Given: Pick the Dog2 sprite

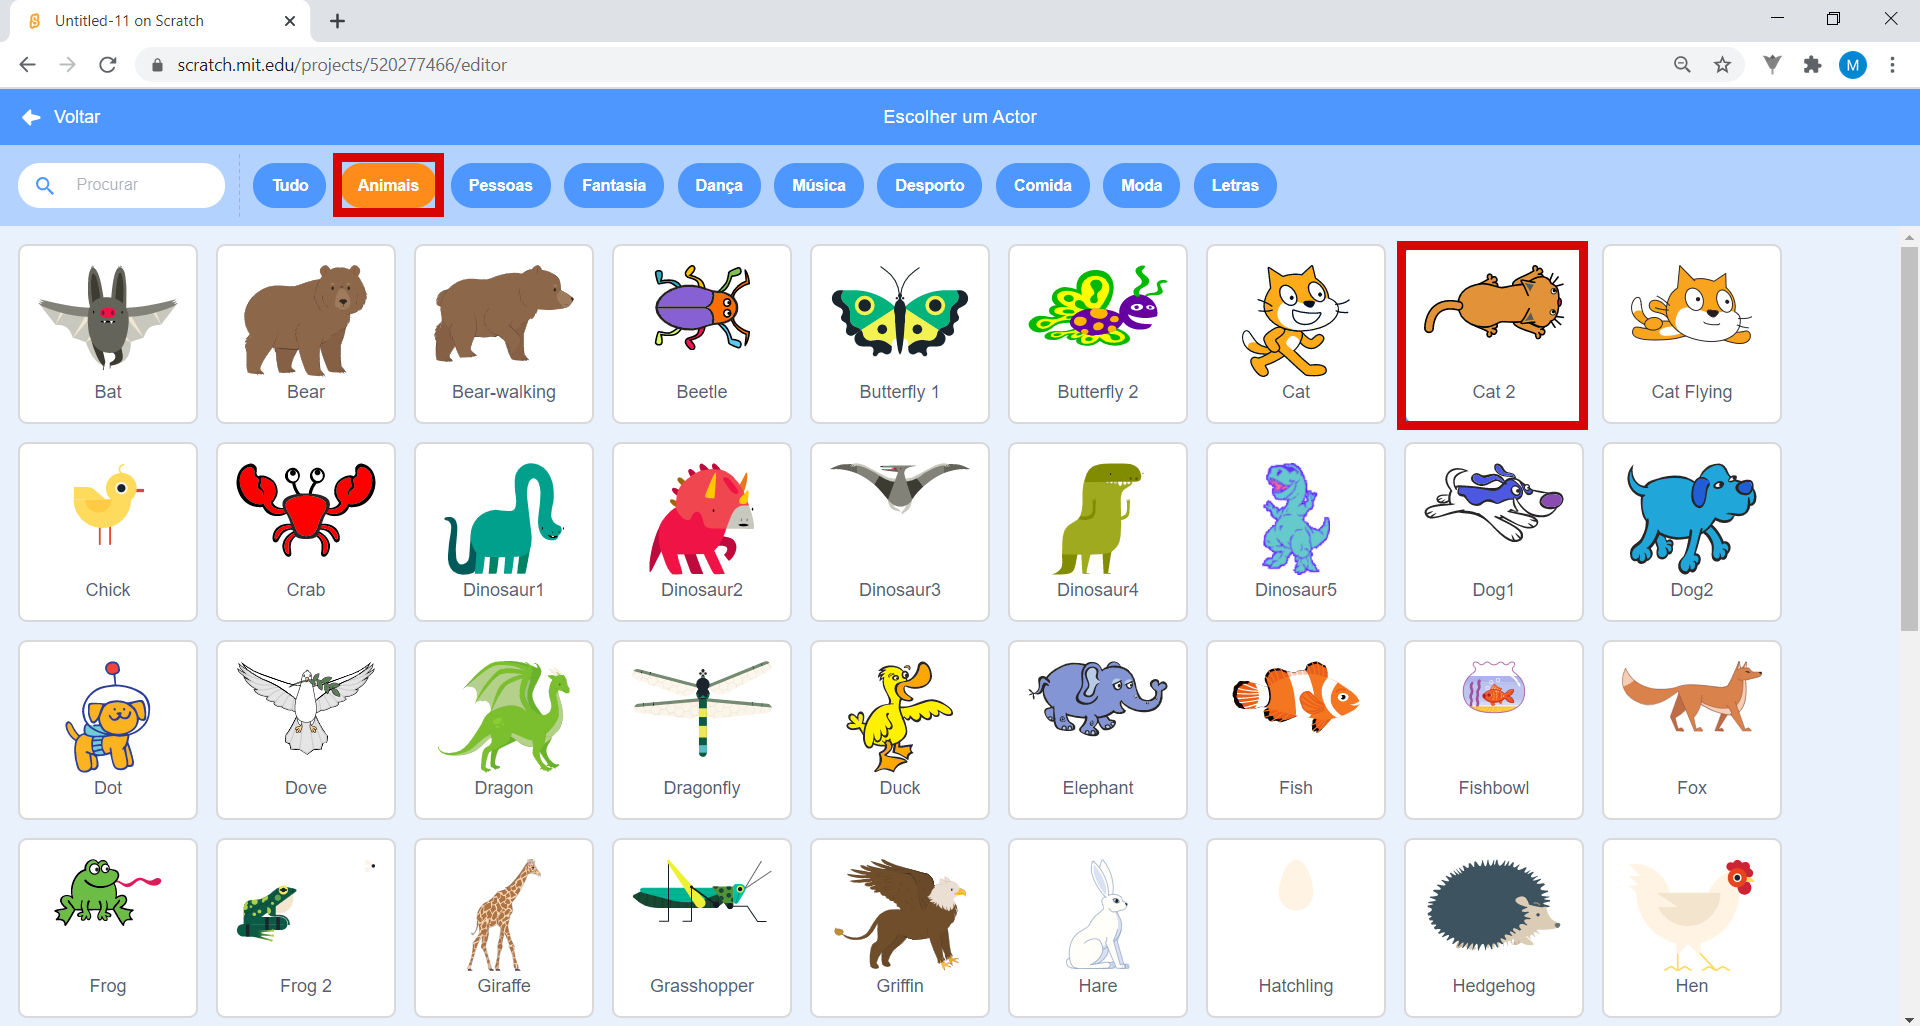Looking at the screenshot, I should (1692, 532).
